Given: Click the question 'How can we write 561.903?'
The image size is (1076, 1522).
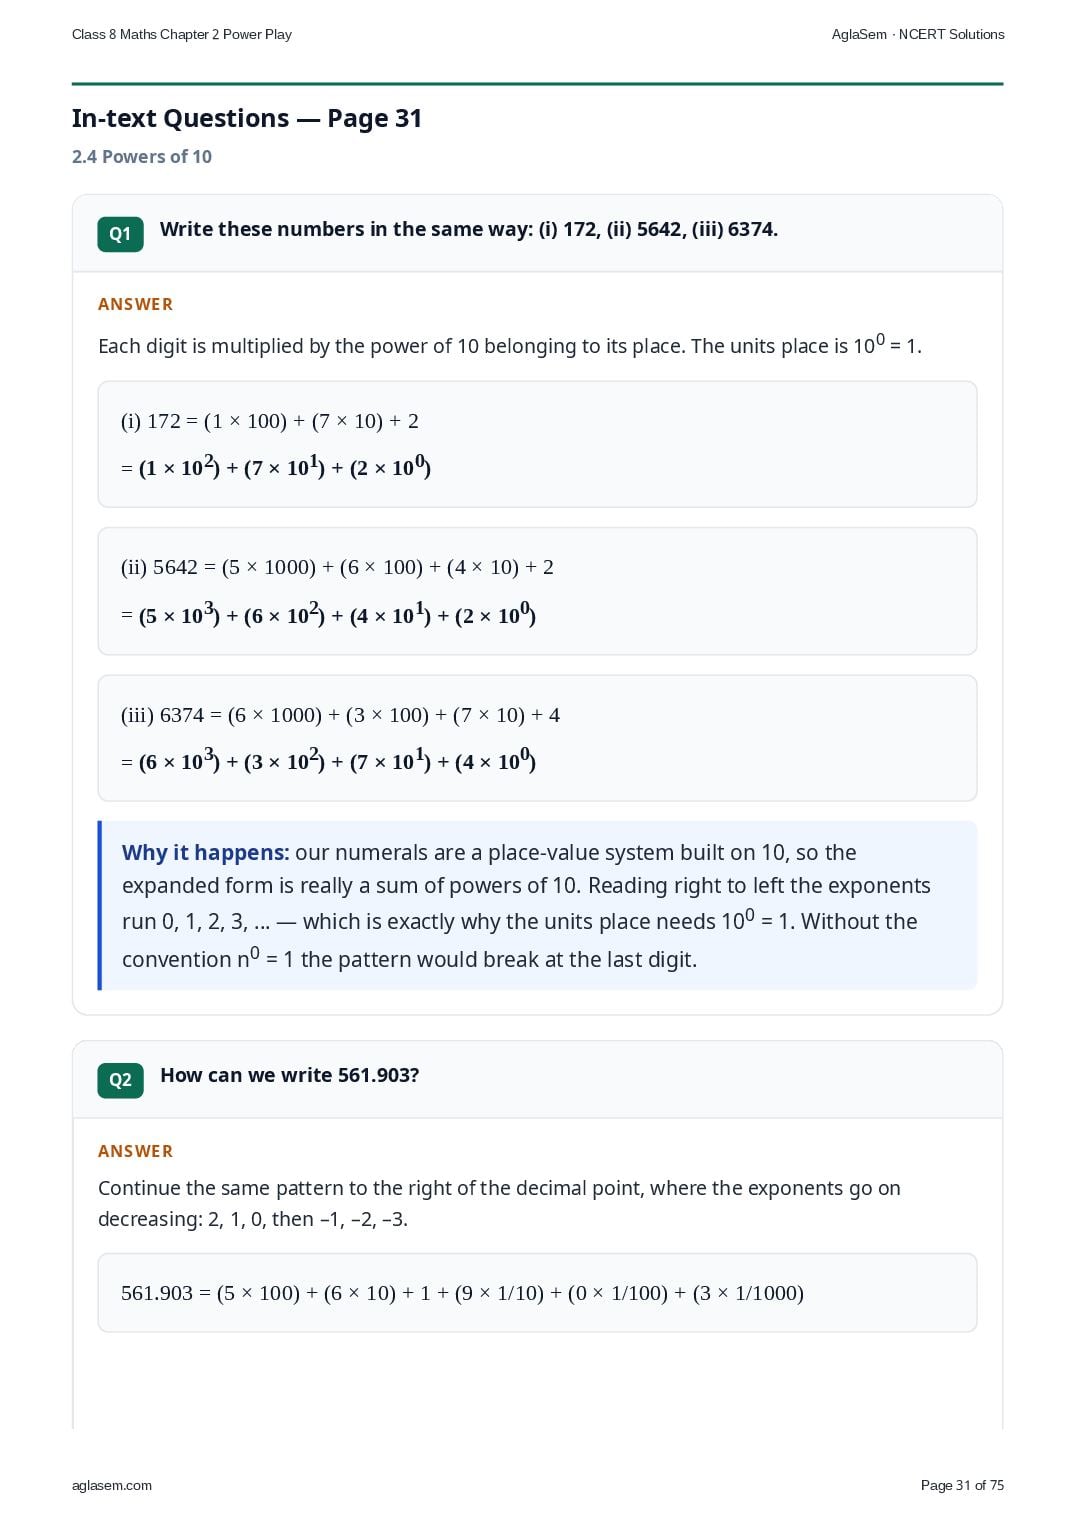Looking at the screenshot, I should click(x=290, y=1075).
